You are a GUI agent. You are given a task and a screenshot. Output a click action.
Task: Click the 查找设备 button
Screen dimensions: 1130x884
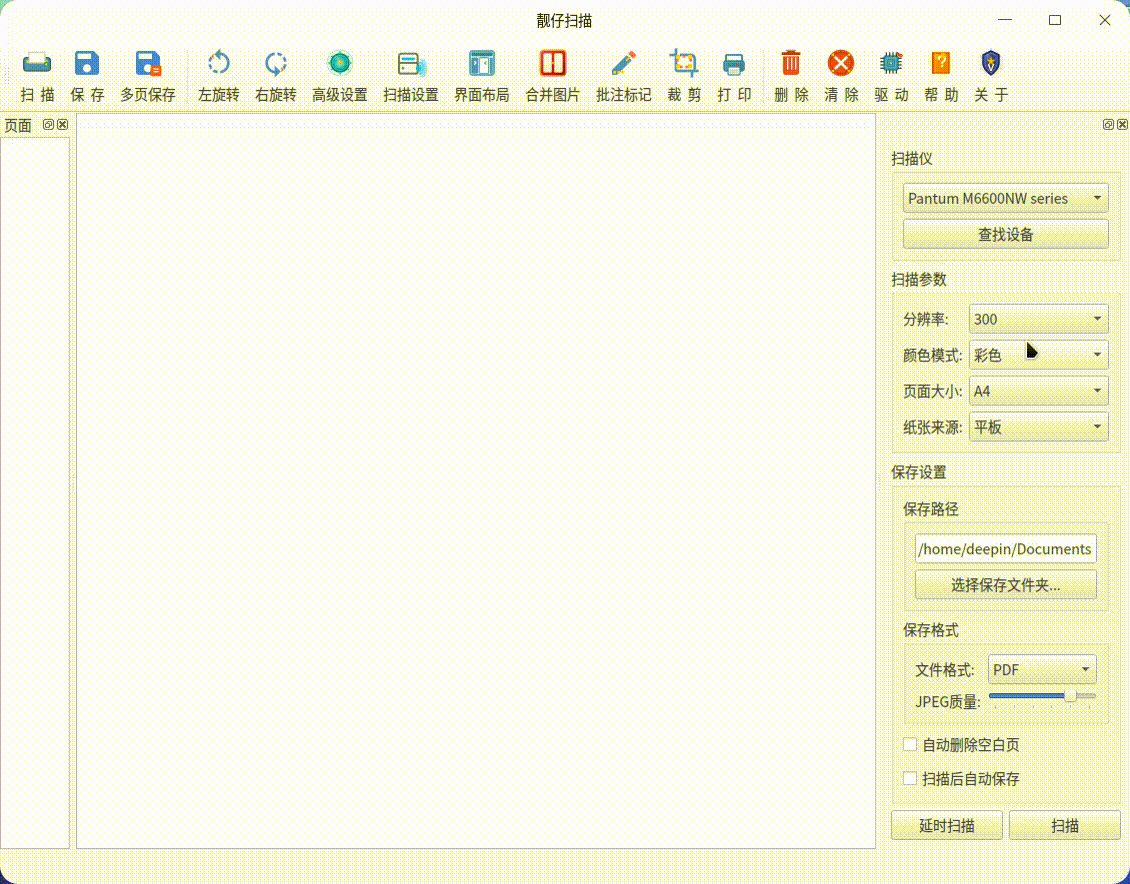(x=1005, y=234)
